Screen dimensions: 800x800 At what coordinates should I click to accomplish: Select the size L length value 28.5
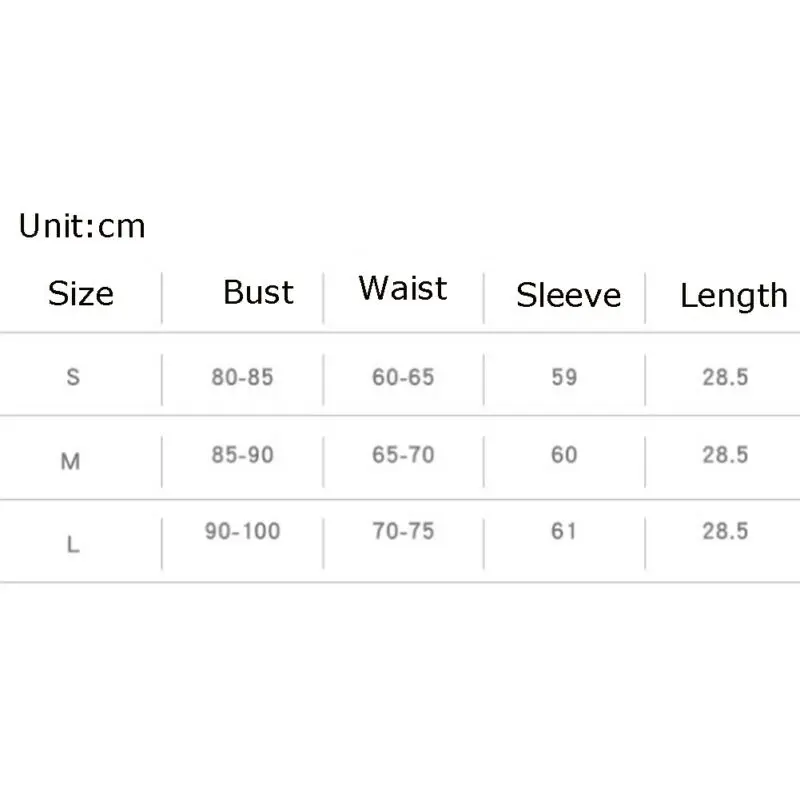coord(725,531)
